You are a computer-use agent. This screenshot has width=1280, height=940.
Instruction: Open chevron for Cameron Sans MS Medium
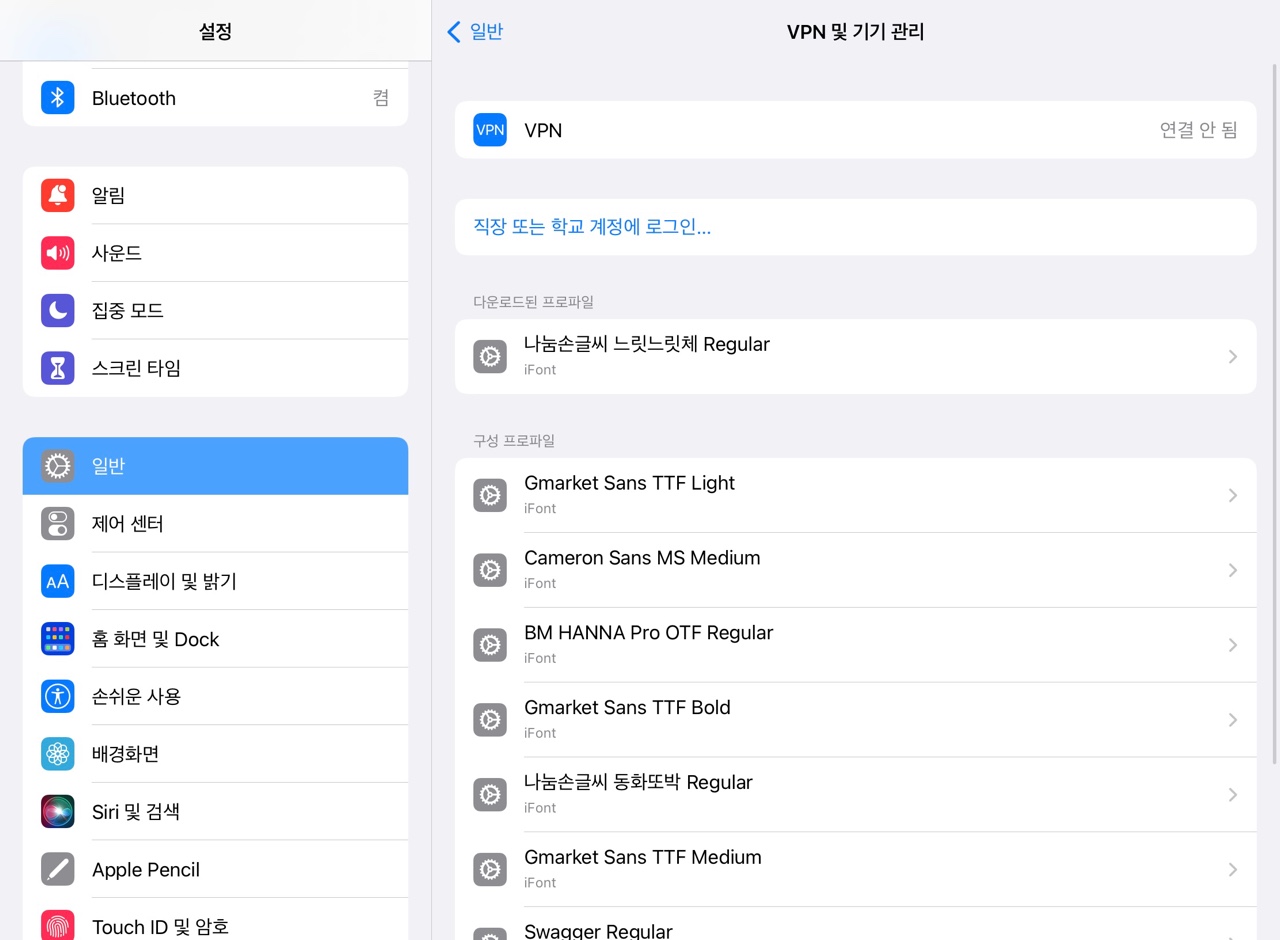pyautogui.click(x=1232, y=570)
